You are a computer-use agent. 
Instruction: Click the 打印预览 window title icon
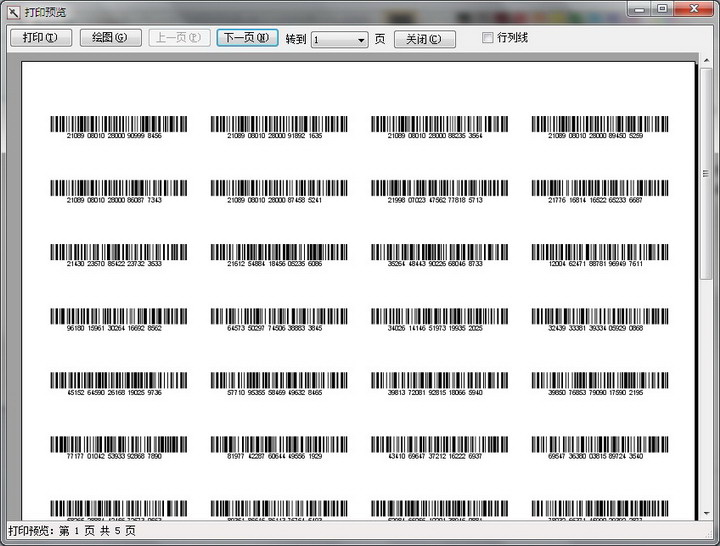(x=13, y=12)
